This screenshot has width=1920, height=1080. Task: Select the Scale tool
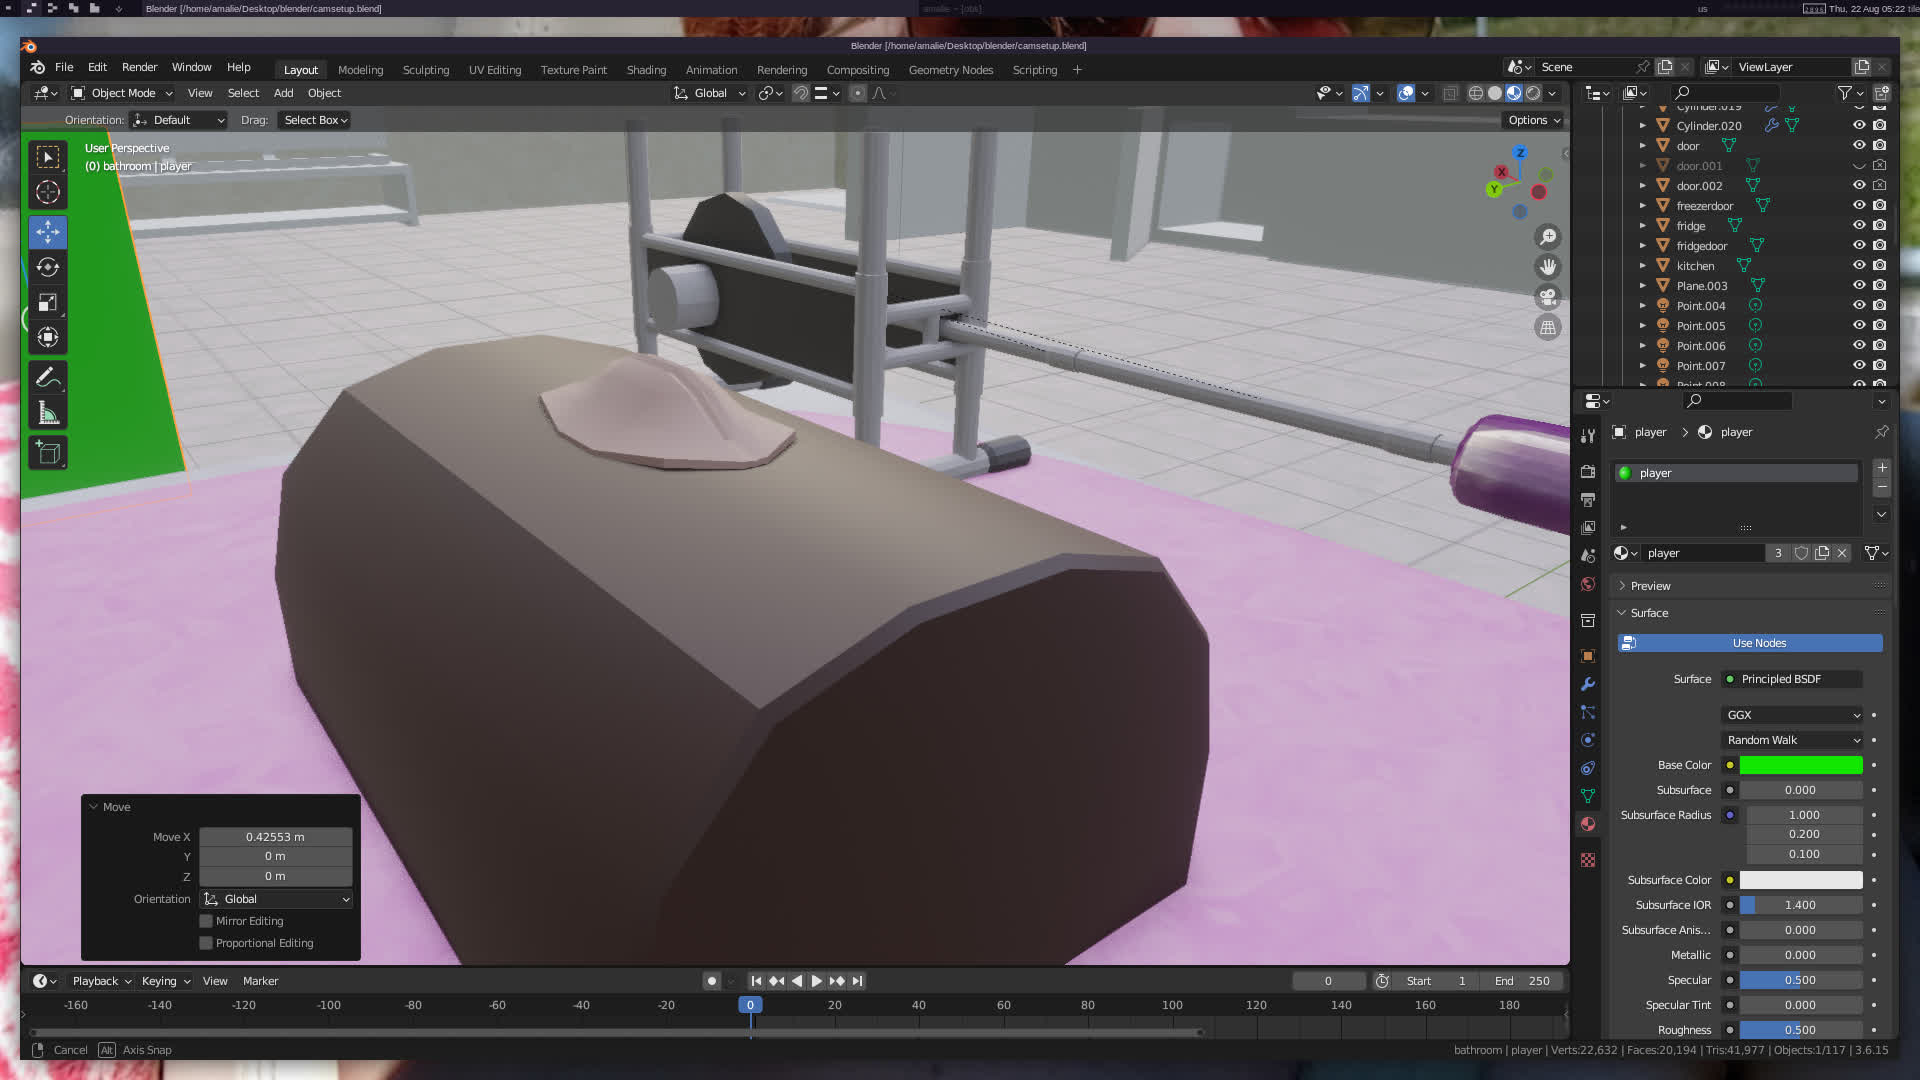click(x=47, y=302)
